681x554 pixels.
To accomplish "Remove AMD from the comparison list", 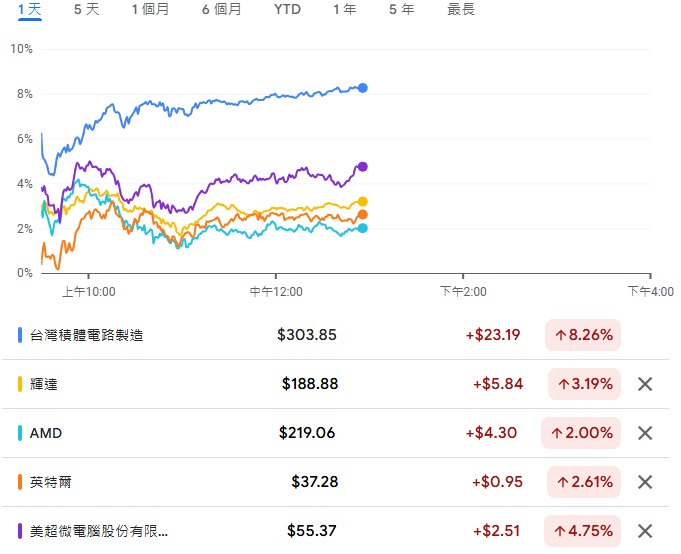I will (x=645, y=433).
